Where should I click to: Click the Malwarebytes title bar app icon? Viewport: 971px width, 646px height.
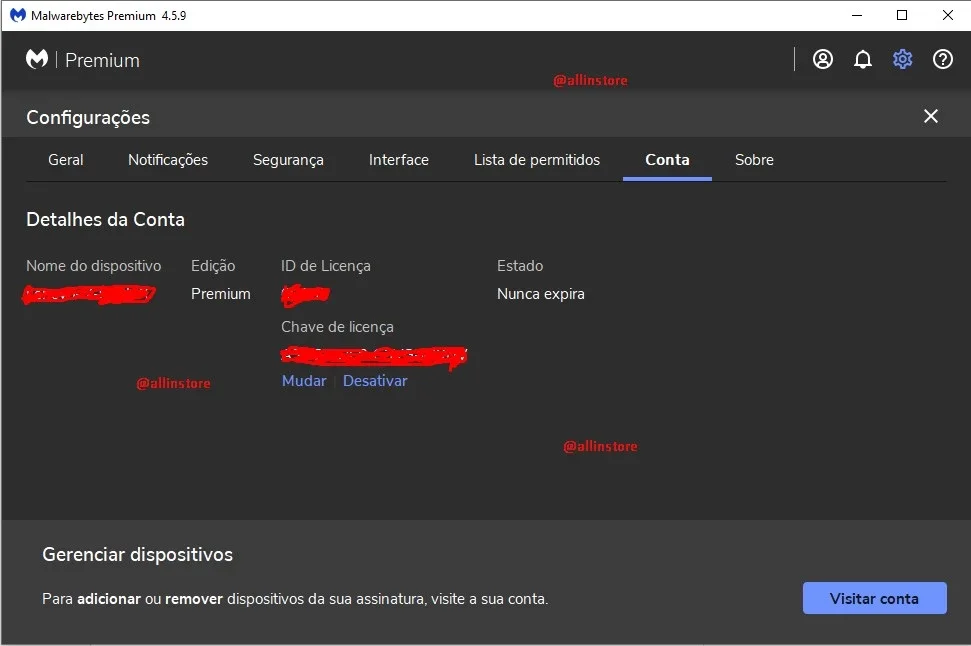tap(18, 15)
